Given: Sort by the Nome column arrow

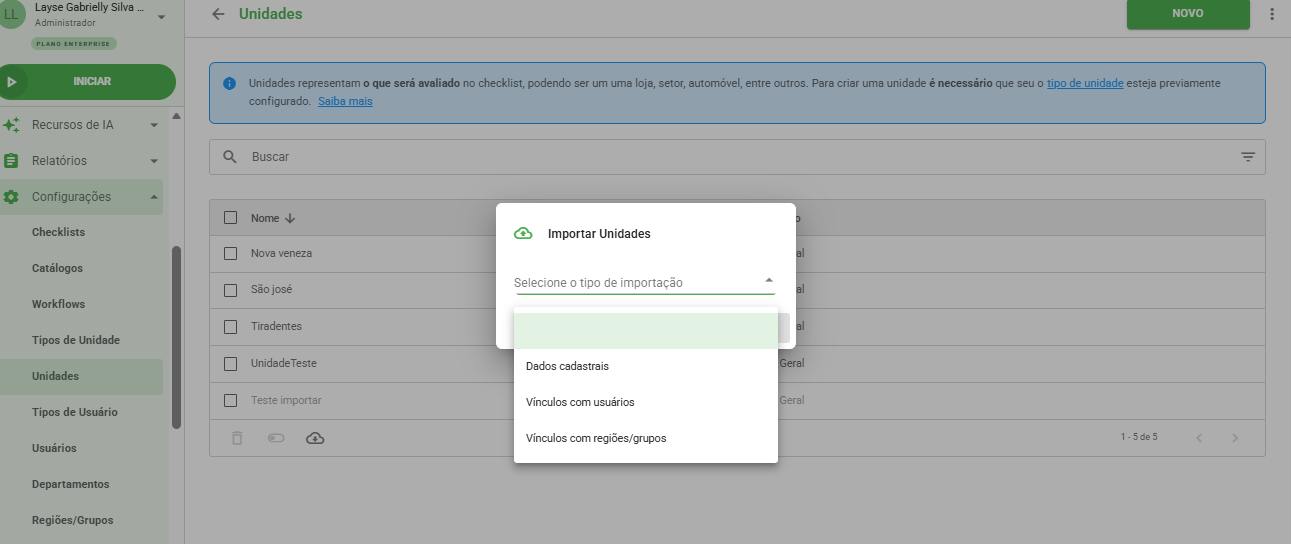Looking at the screenshot, I should pos(291,218).
